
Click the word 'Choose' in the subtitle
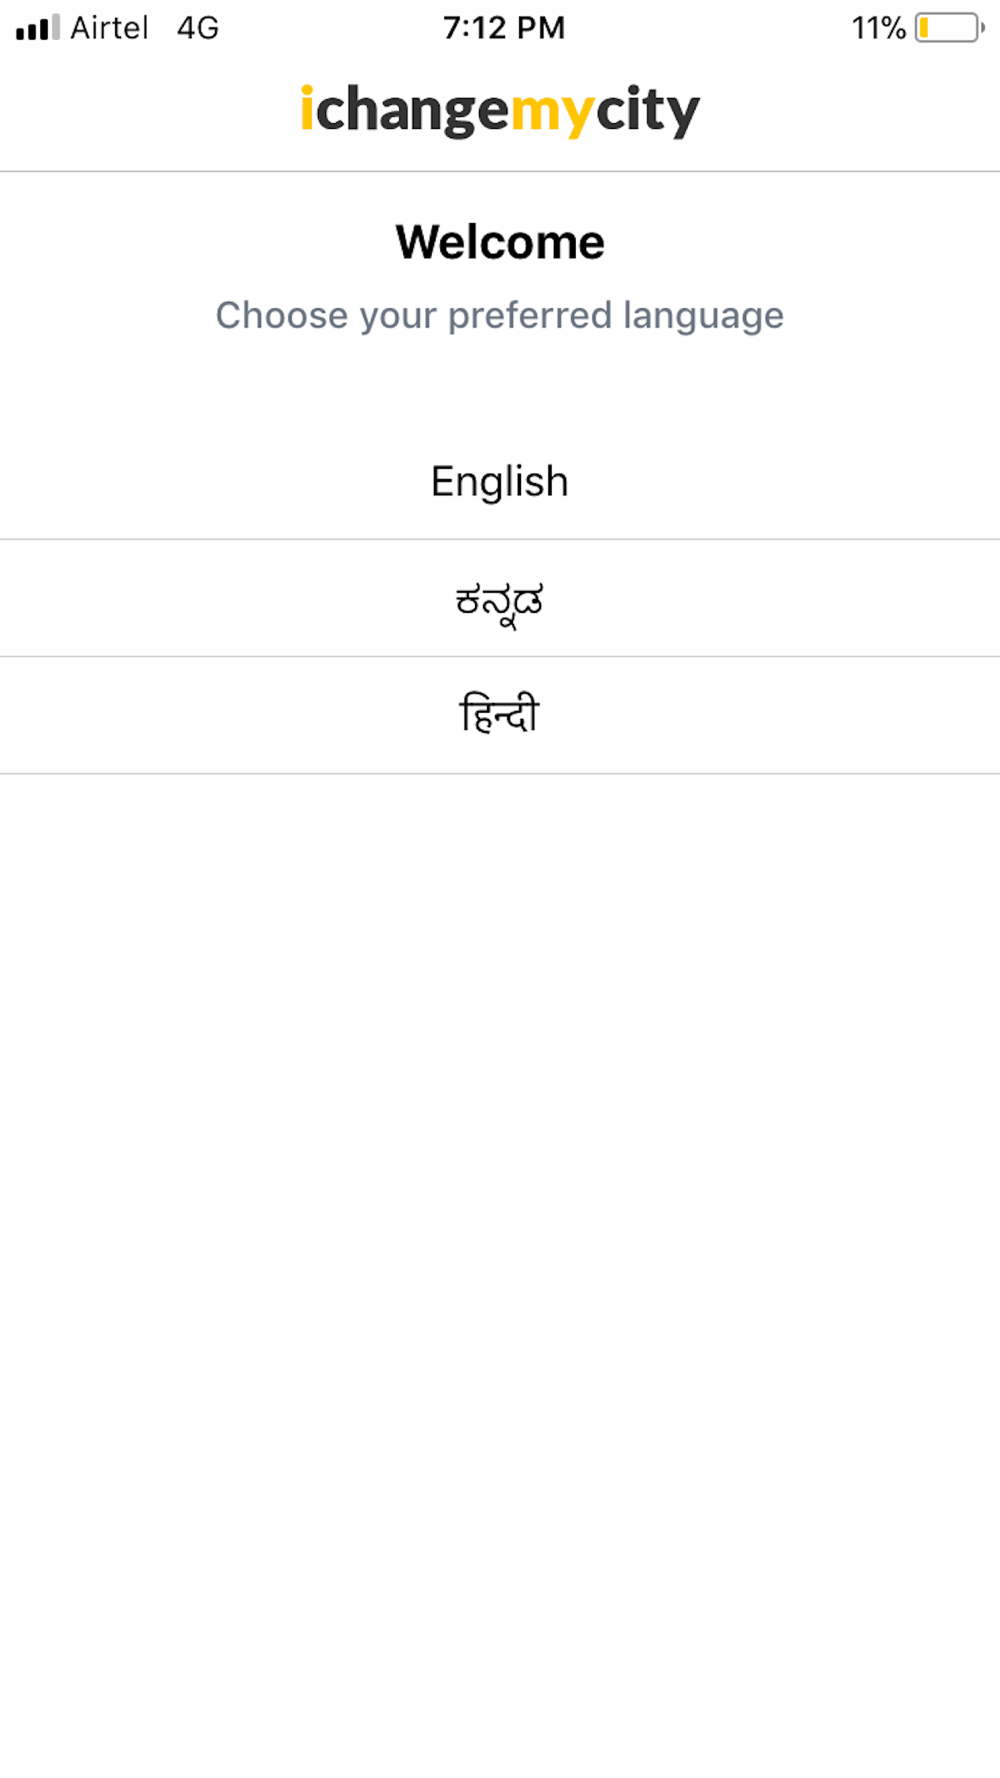[282, 315]
